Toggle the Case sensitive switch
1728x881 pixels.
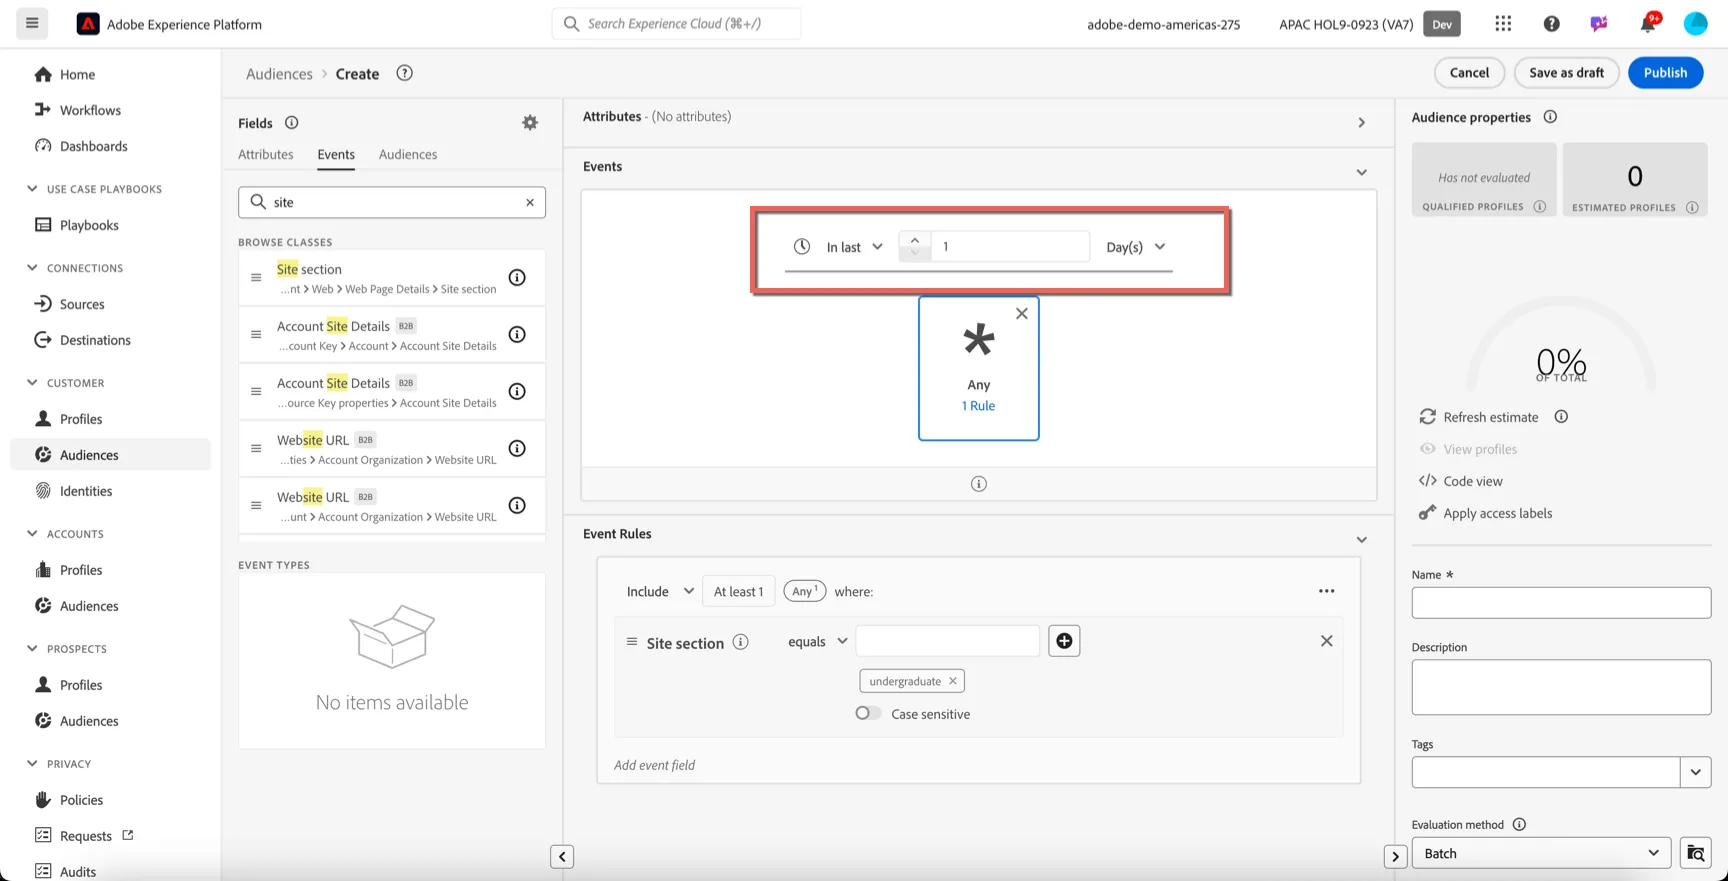click(x=868, y=714)
